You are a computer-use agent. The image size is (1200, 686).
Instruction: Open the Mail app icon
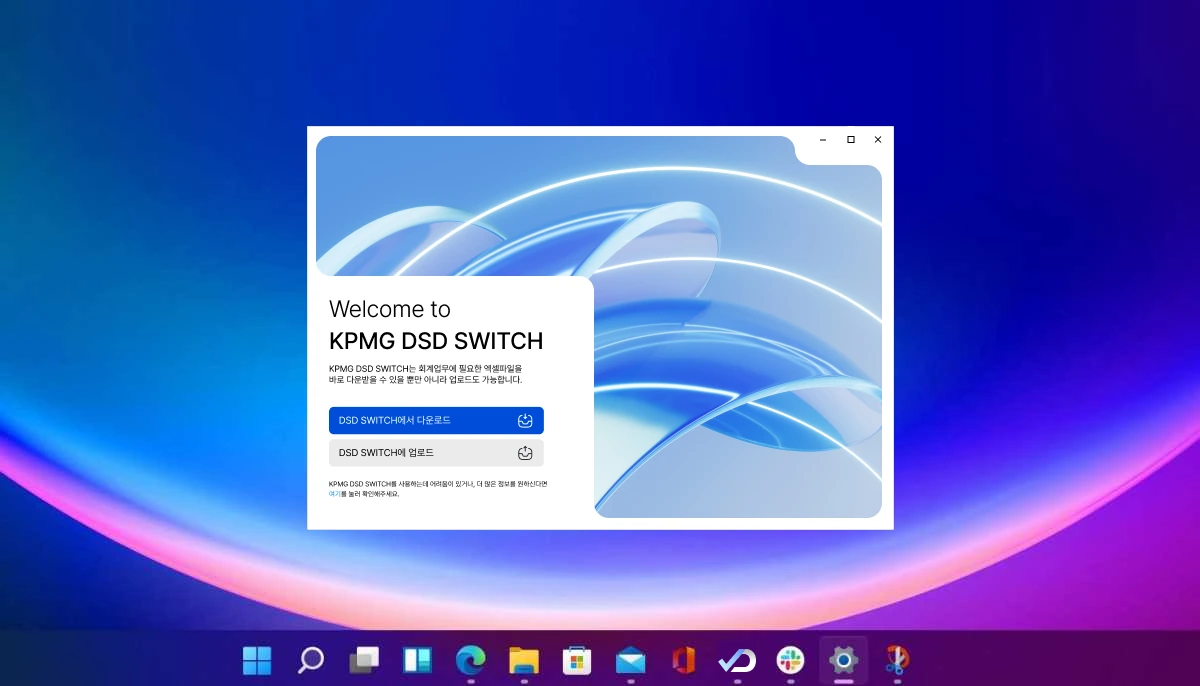click(x=630, y=660)
